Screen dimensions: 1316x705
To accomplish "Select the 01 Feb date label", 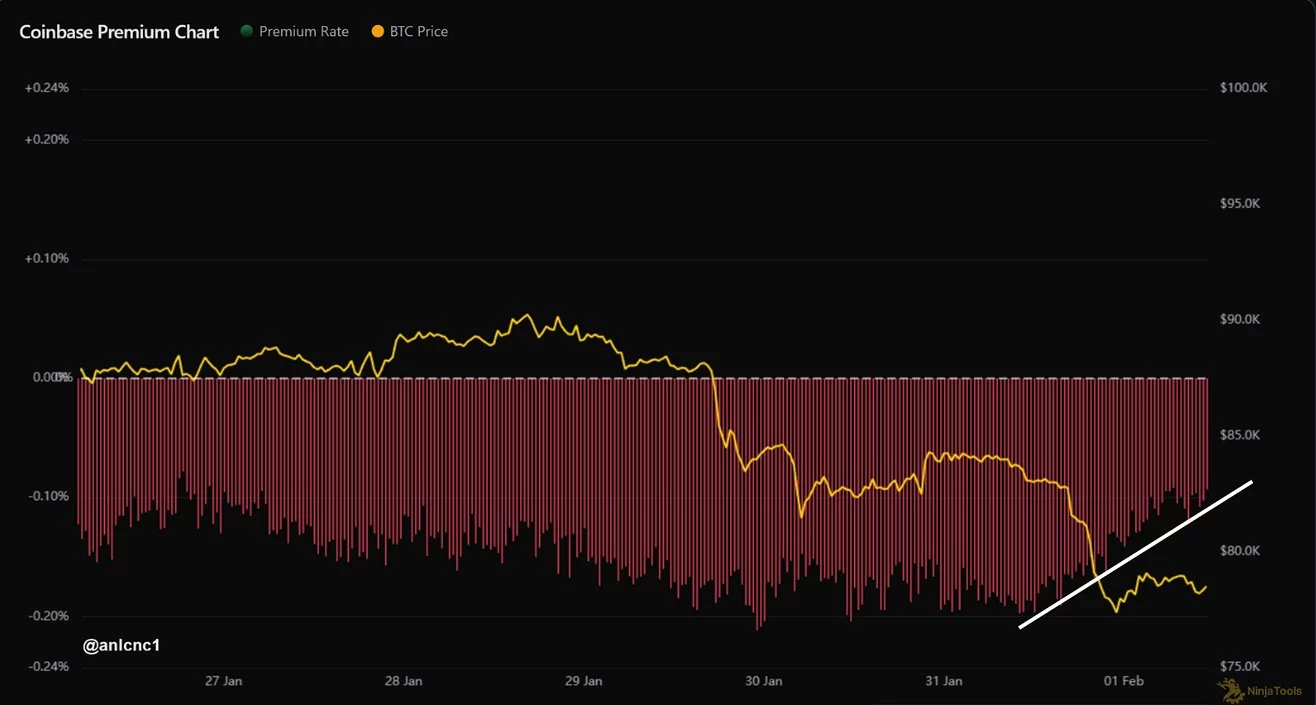I will (1123, 681).
